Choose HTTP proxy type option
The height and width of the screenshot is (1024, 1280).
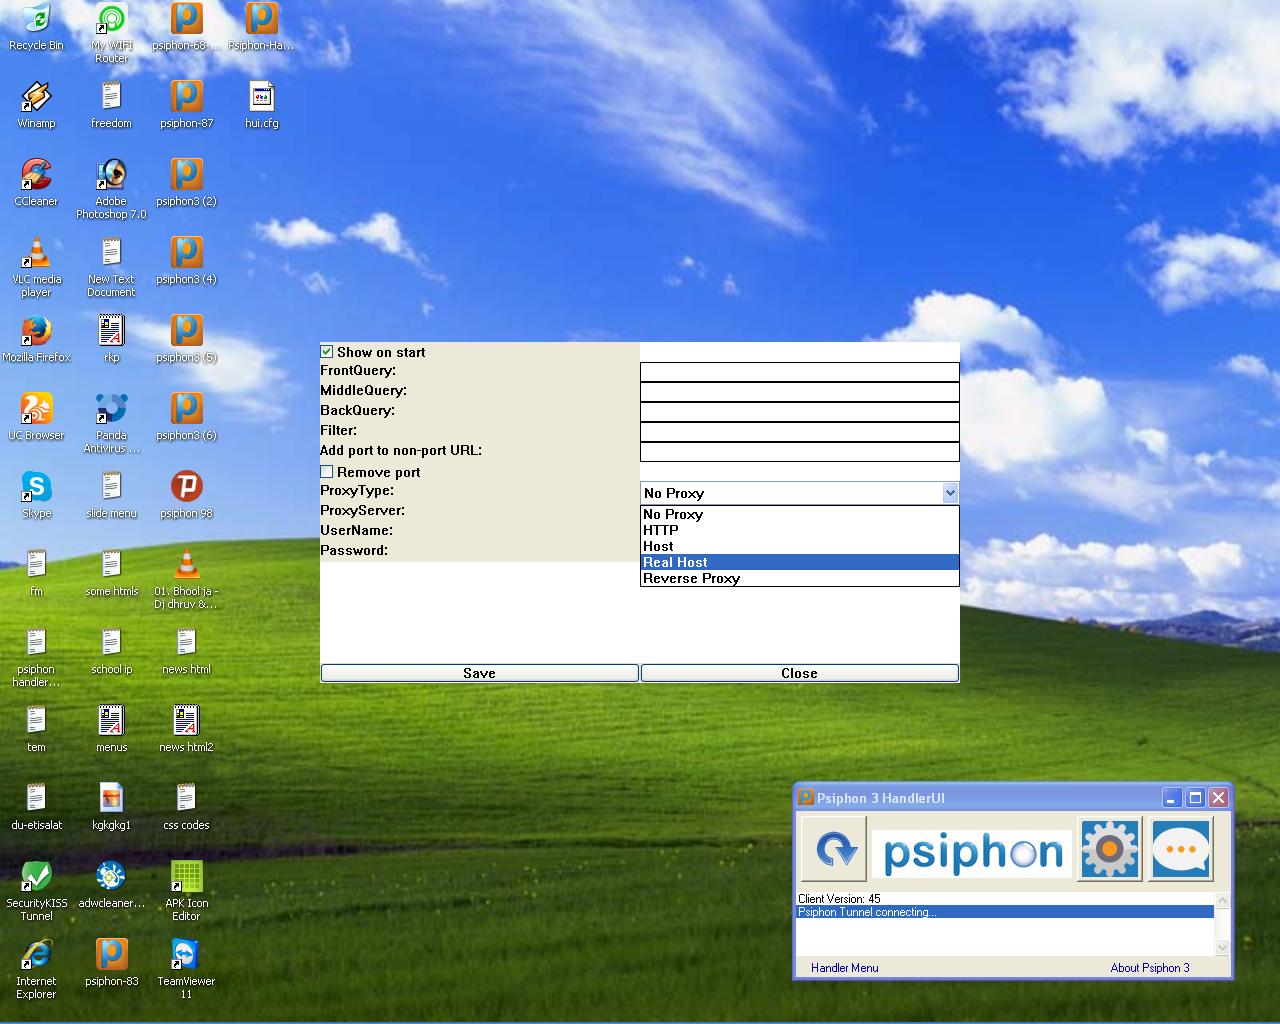click(x=799, y=530)
